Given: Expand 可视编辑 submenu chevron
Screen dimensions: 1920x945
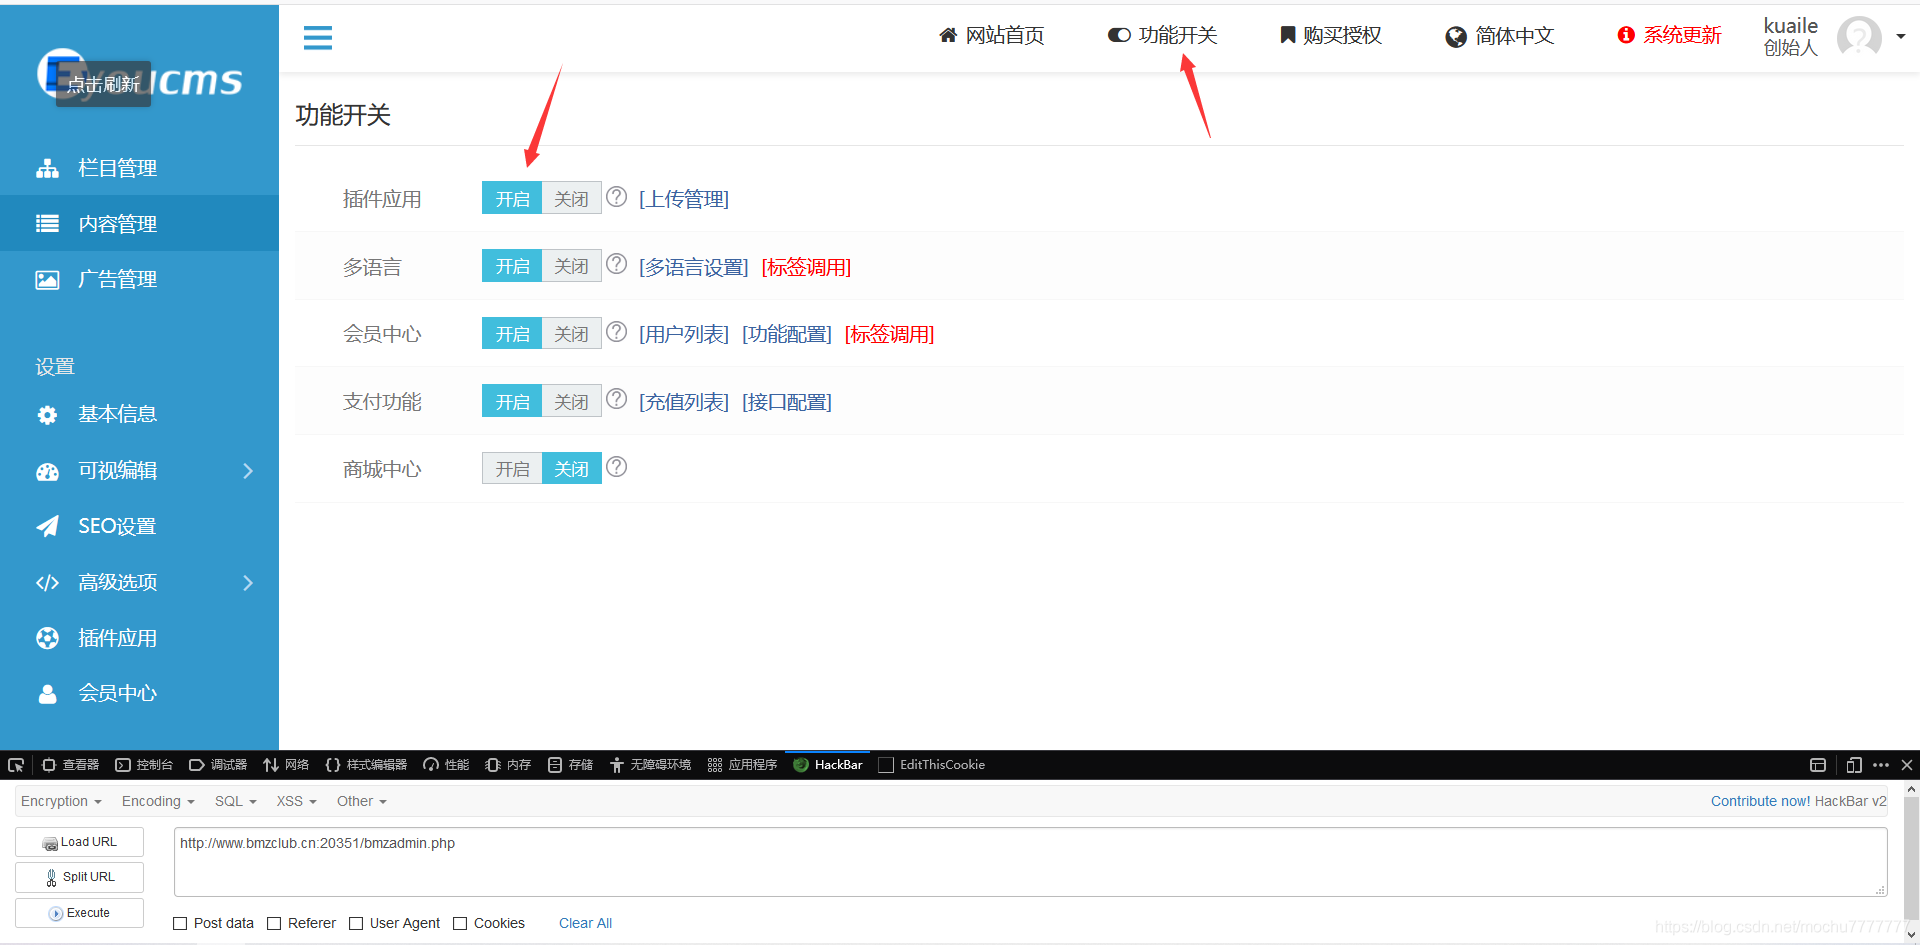Looking at the screenshot, I should pos(248,471).
